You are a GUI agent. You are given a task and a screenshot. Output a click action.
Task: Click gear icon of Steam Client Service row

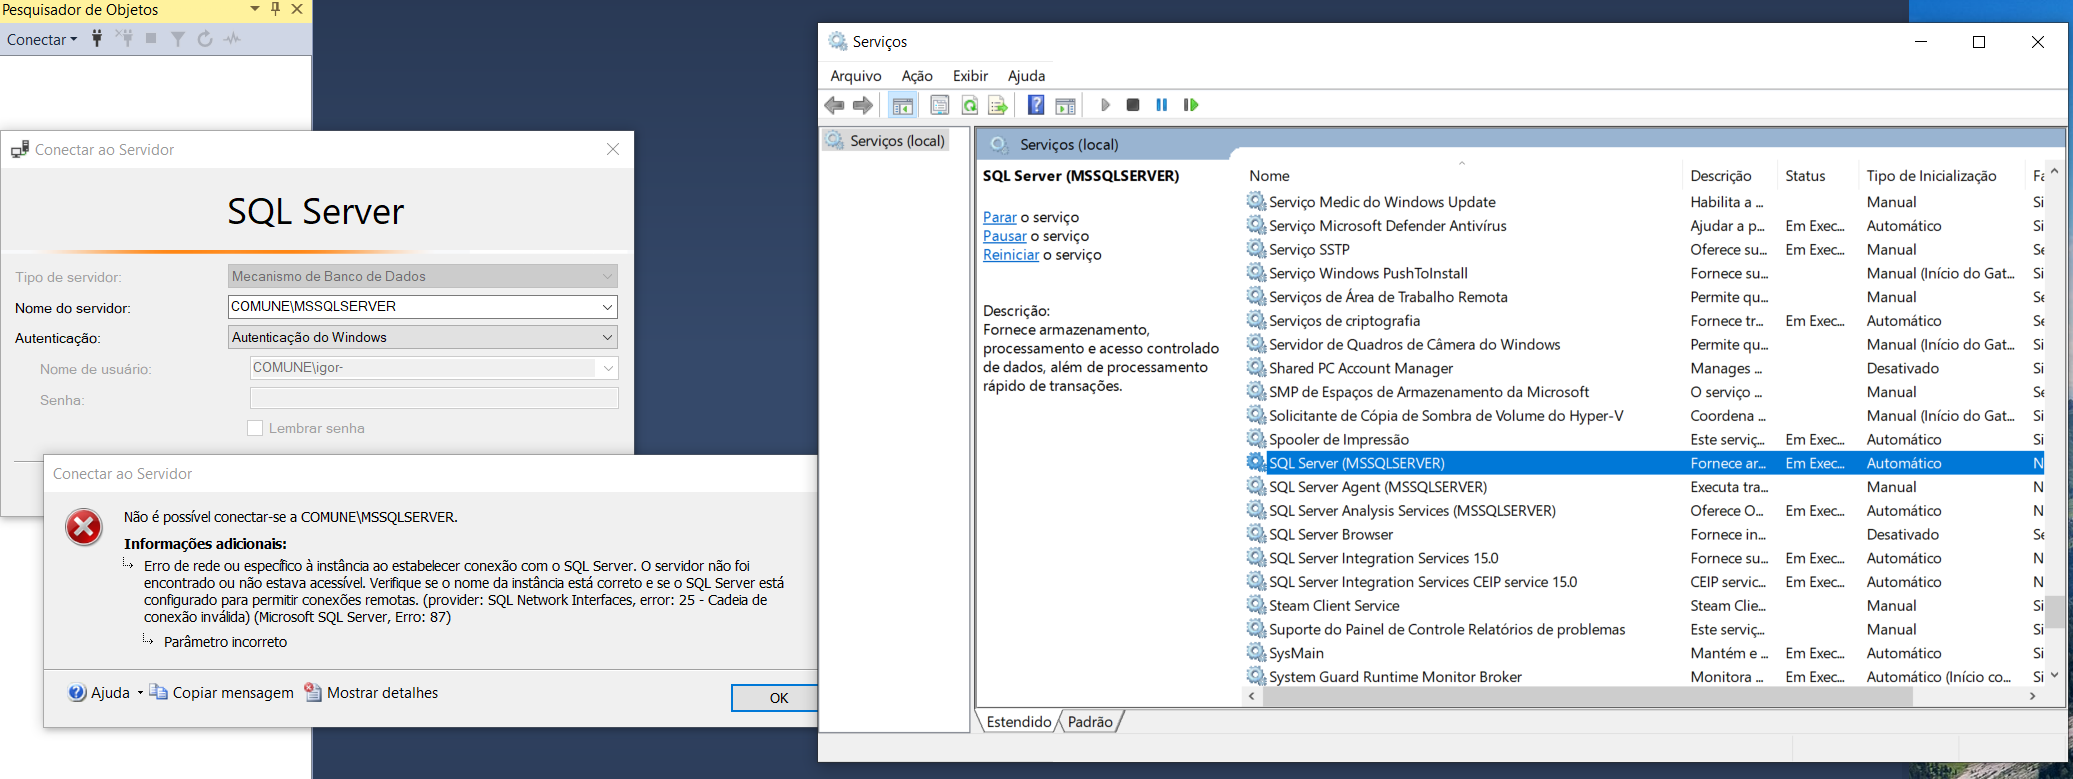click(1256, 605)
